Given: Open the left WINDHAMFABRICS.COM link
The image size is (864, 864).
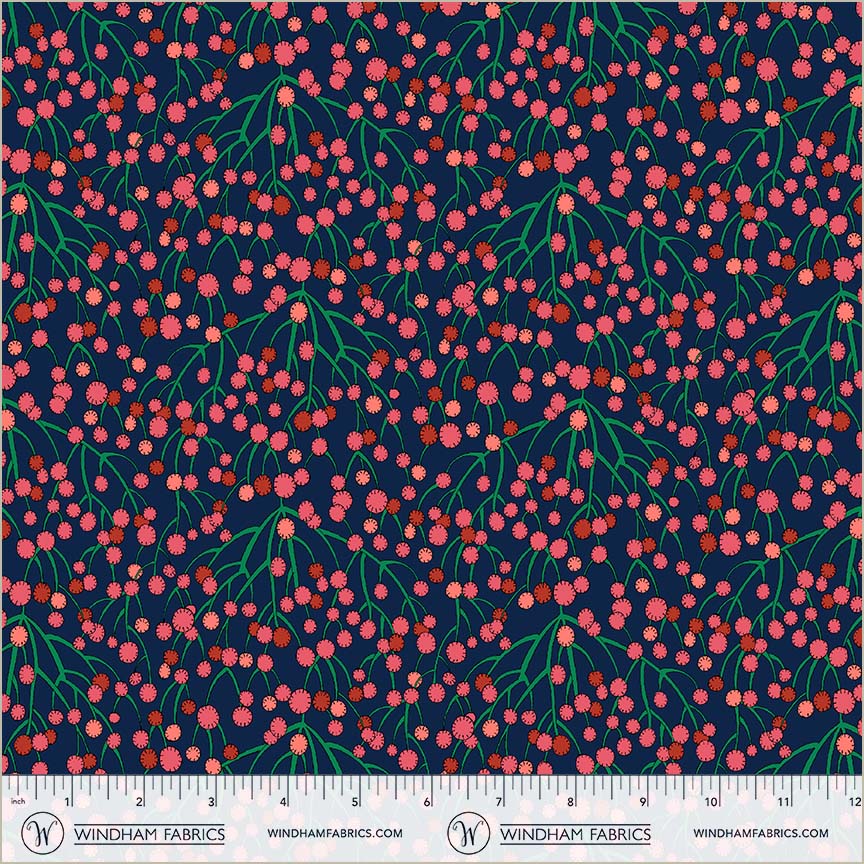Looking at the screenshot, I should point(335,834).
